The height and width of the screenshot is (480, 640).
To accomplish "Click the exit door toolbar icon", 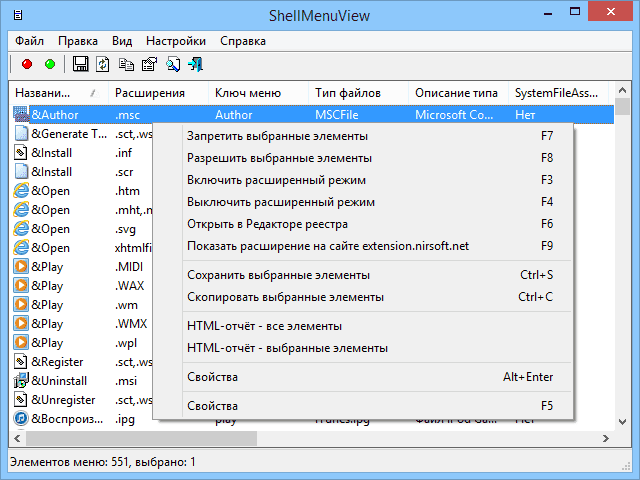I will 195,64.
